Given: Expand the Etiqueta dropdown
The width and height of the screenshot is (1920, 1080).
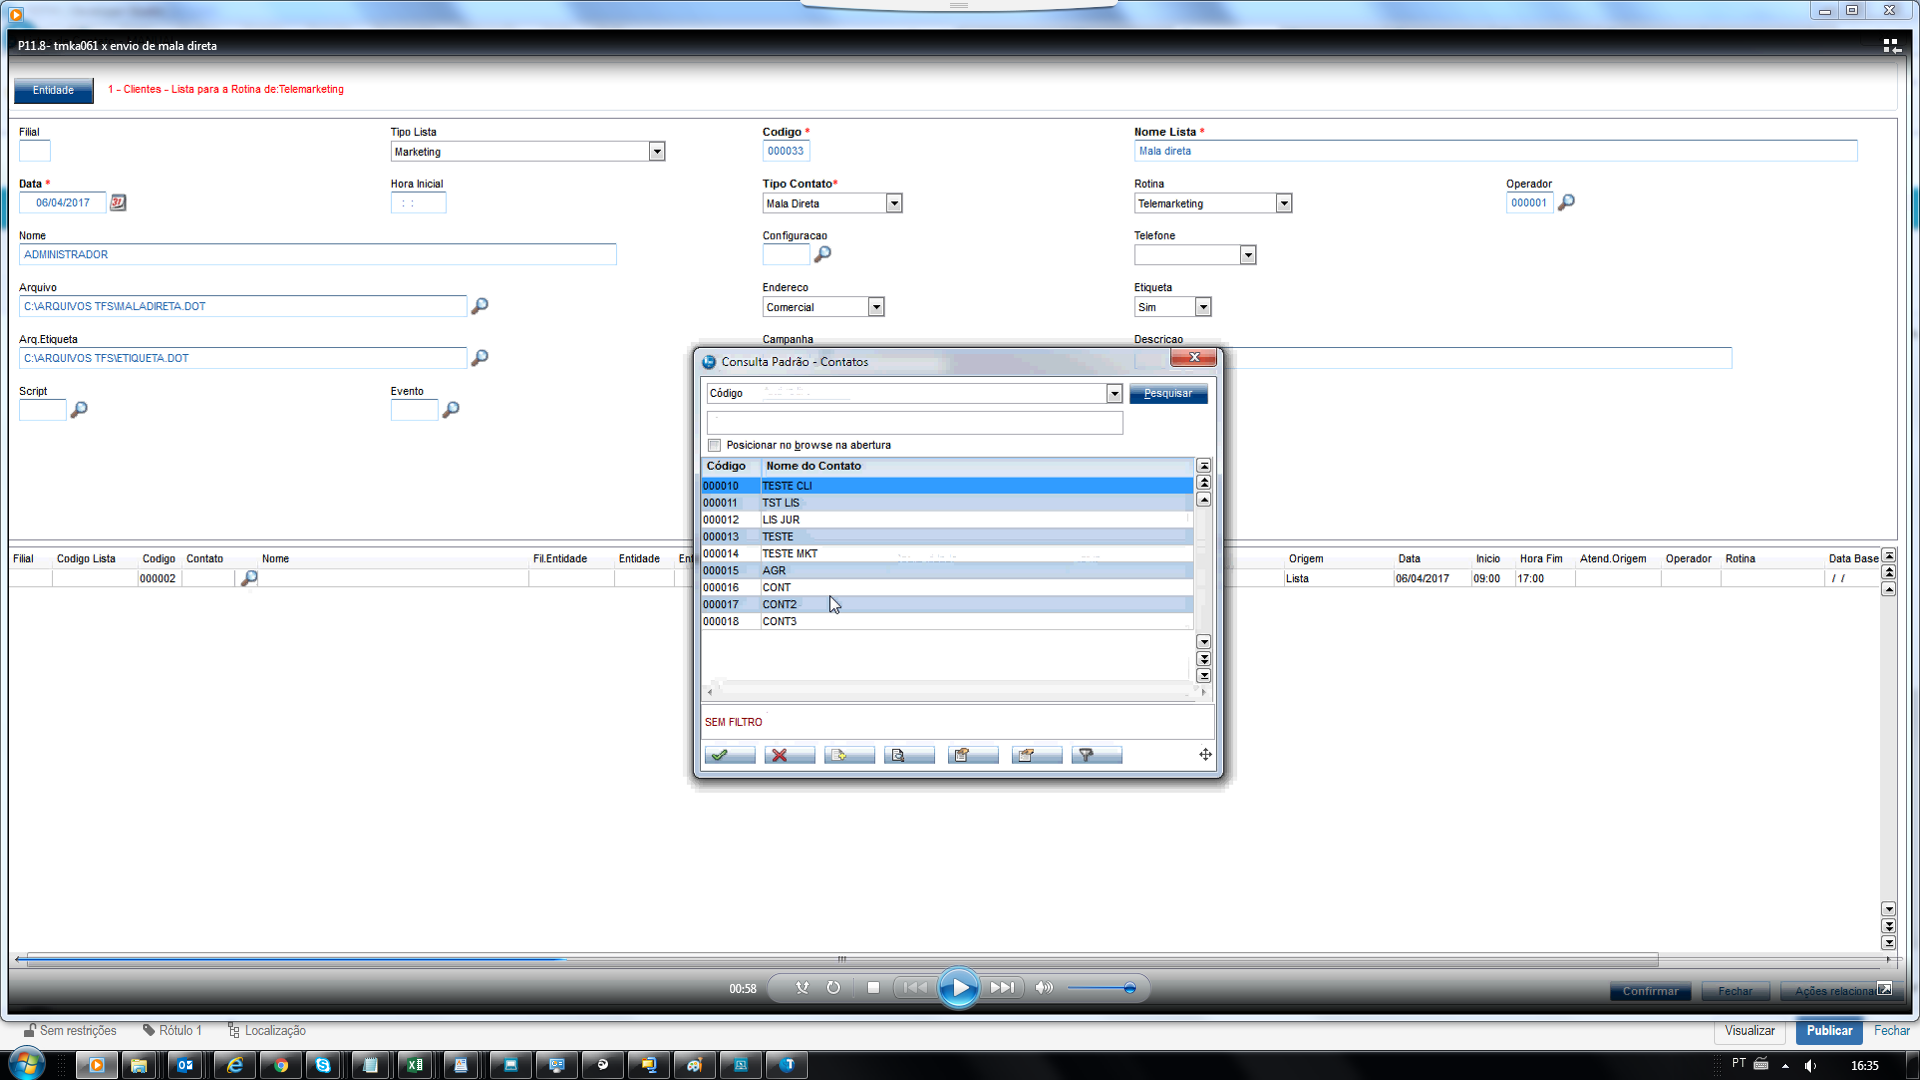Looking at the screenshot, I should coord(1203,308).
